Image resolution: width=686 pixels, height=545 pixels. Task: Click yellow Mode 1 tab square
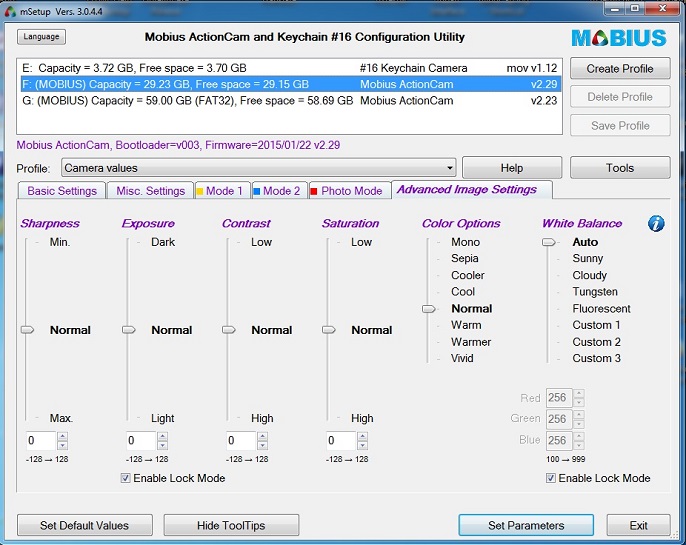coord(200,191)
